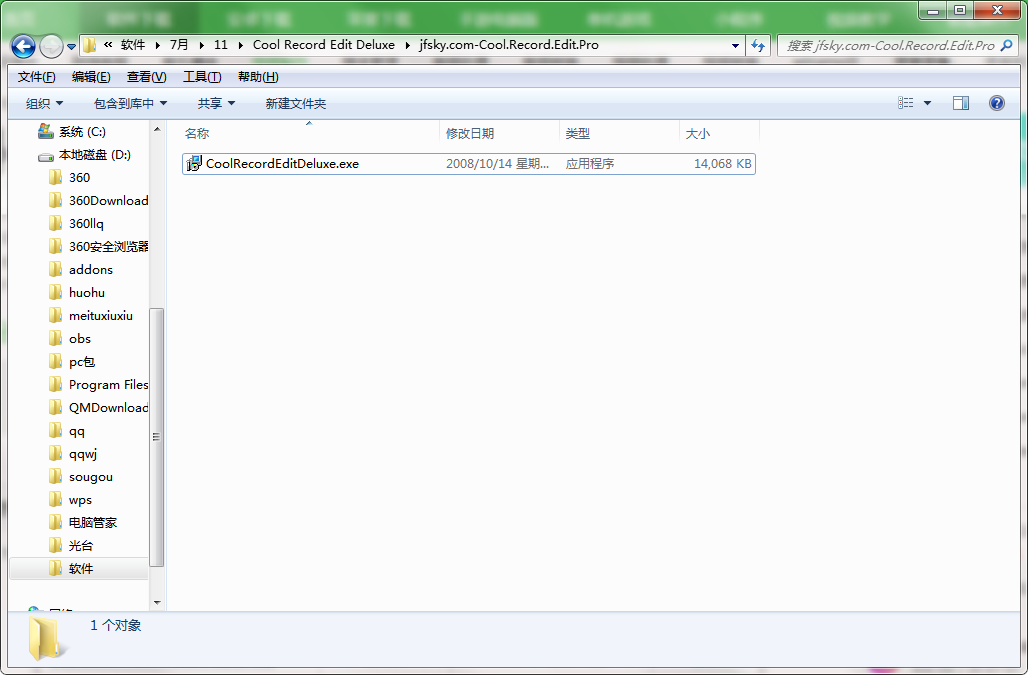Open the 360Download folder in tree
The height and width of the screenshot is (675, 1028).
[108, 201]
